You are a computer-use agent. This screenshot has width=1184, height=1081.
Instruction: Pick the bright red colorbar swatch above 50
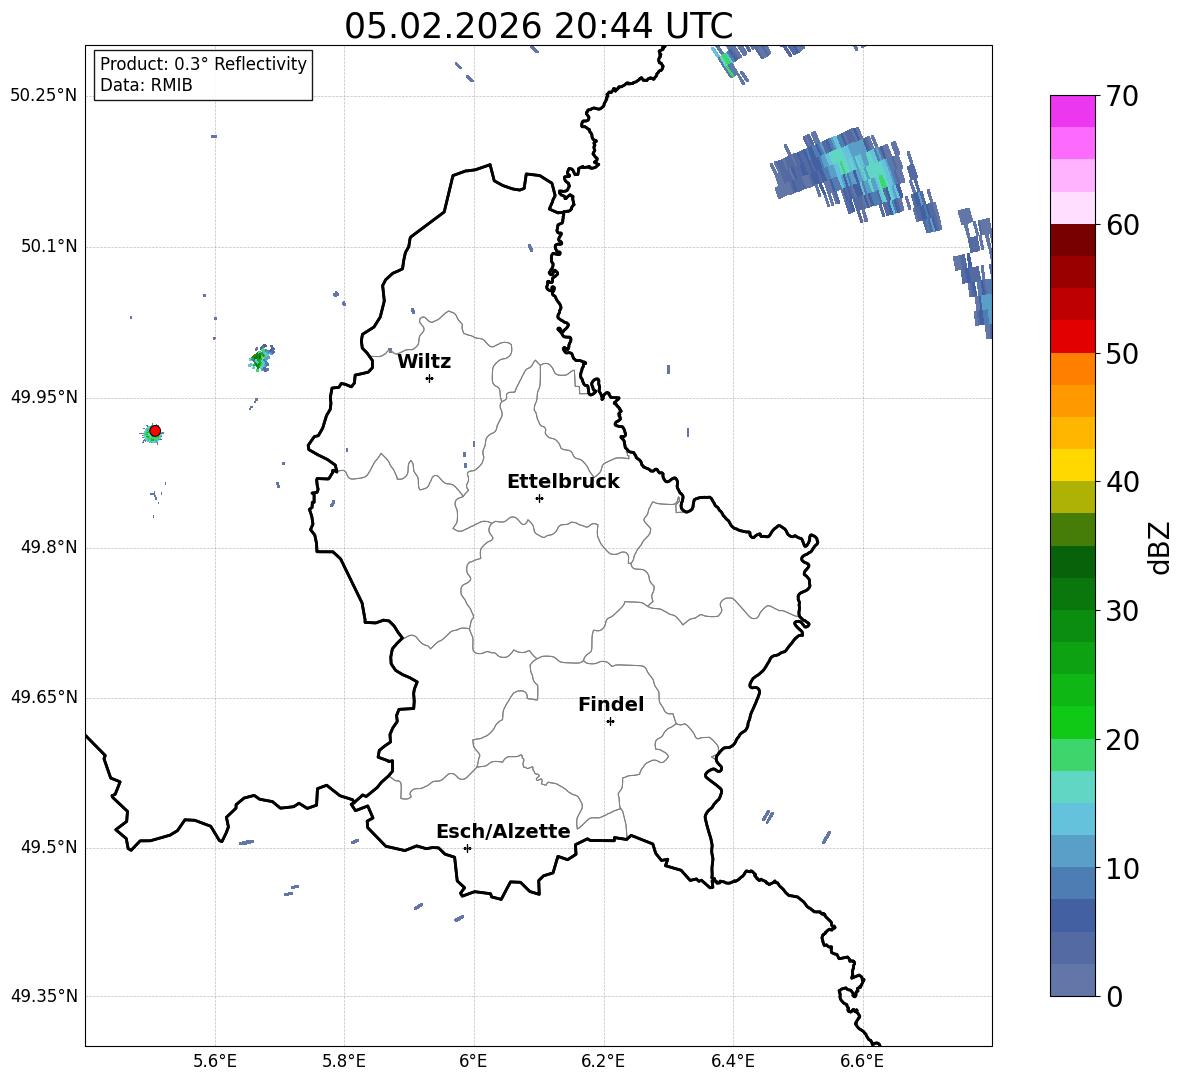click(x=1072, y=337)
